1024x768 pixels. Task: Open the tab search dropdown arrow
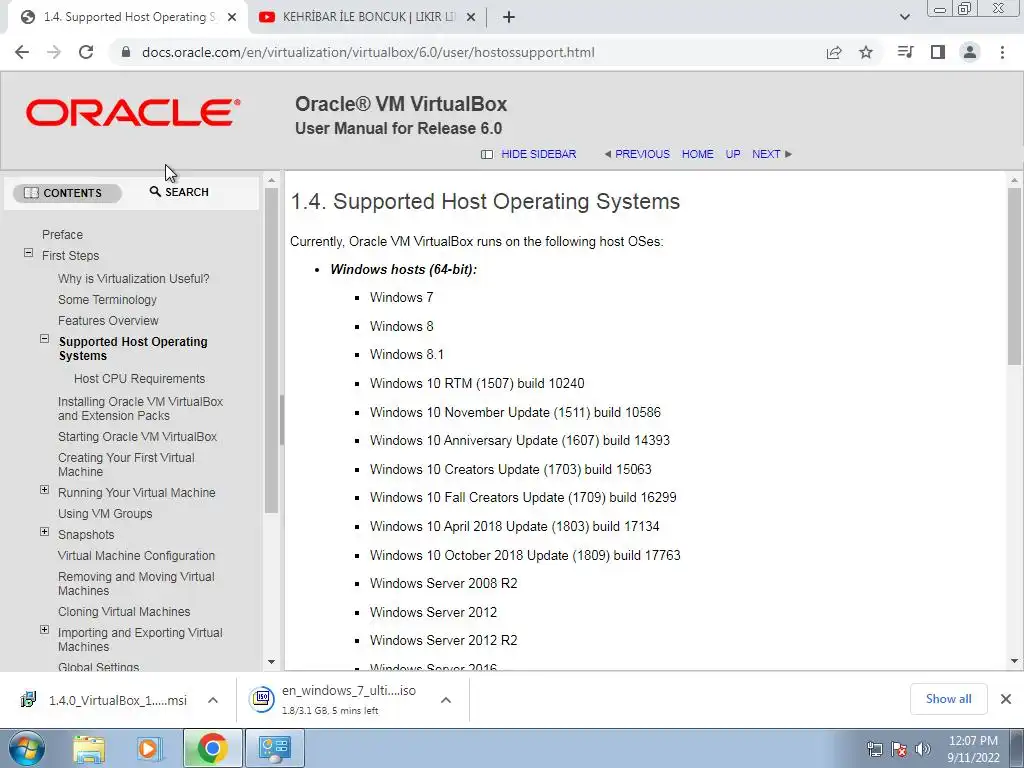click(904, 17)
